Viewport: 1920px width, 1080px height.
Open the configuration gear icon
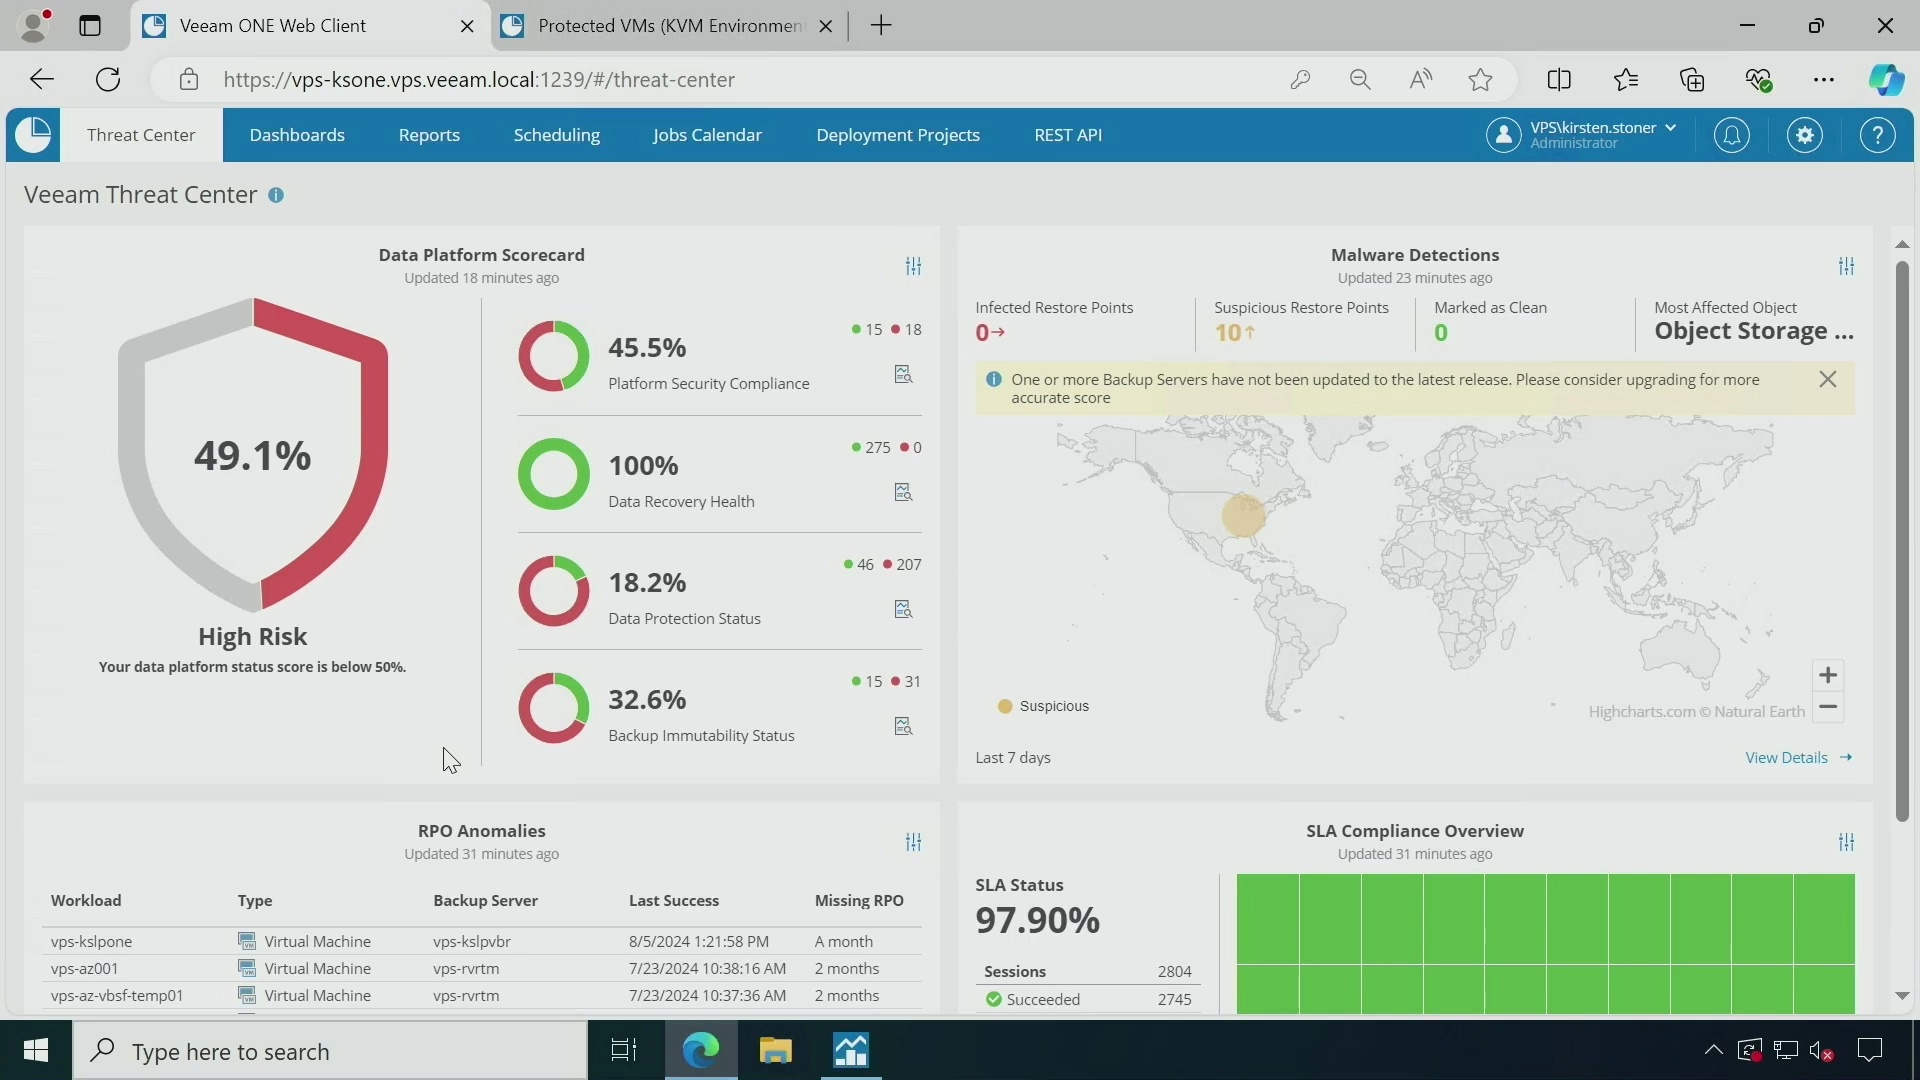1805,135
